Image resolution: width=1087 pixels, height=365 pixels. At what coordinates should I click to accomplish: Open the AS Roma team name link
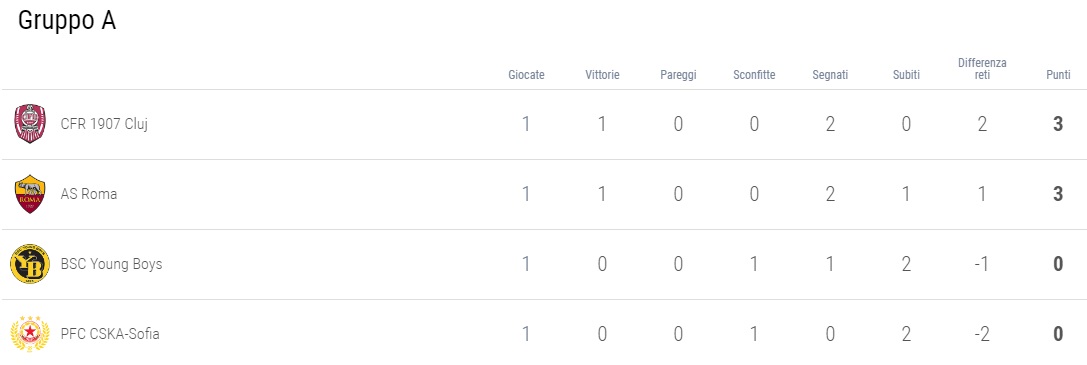pyautogui.click(x=89, y=194)
